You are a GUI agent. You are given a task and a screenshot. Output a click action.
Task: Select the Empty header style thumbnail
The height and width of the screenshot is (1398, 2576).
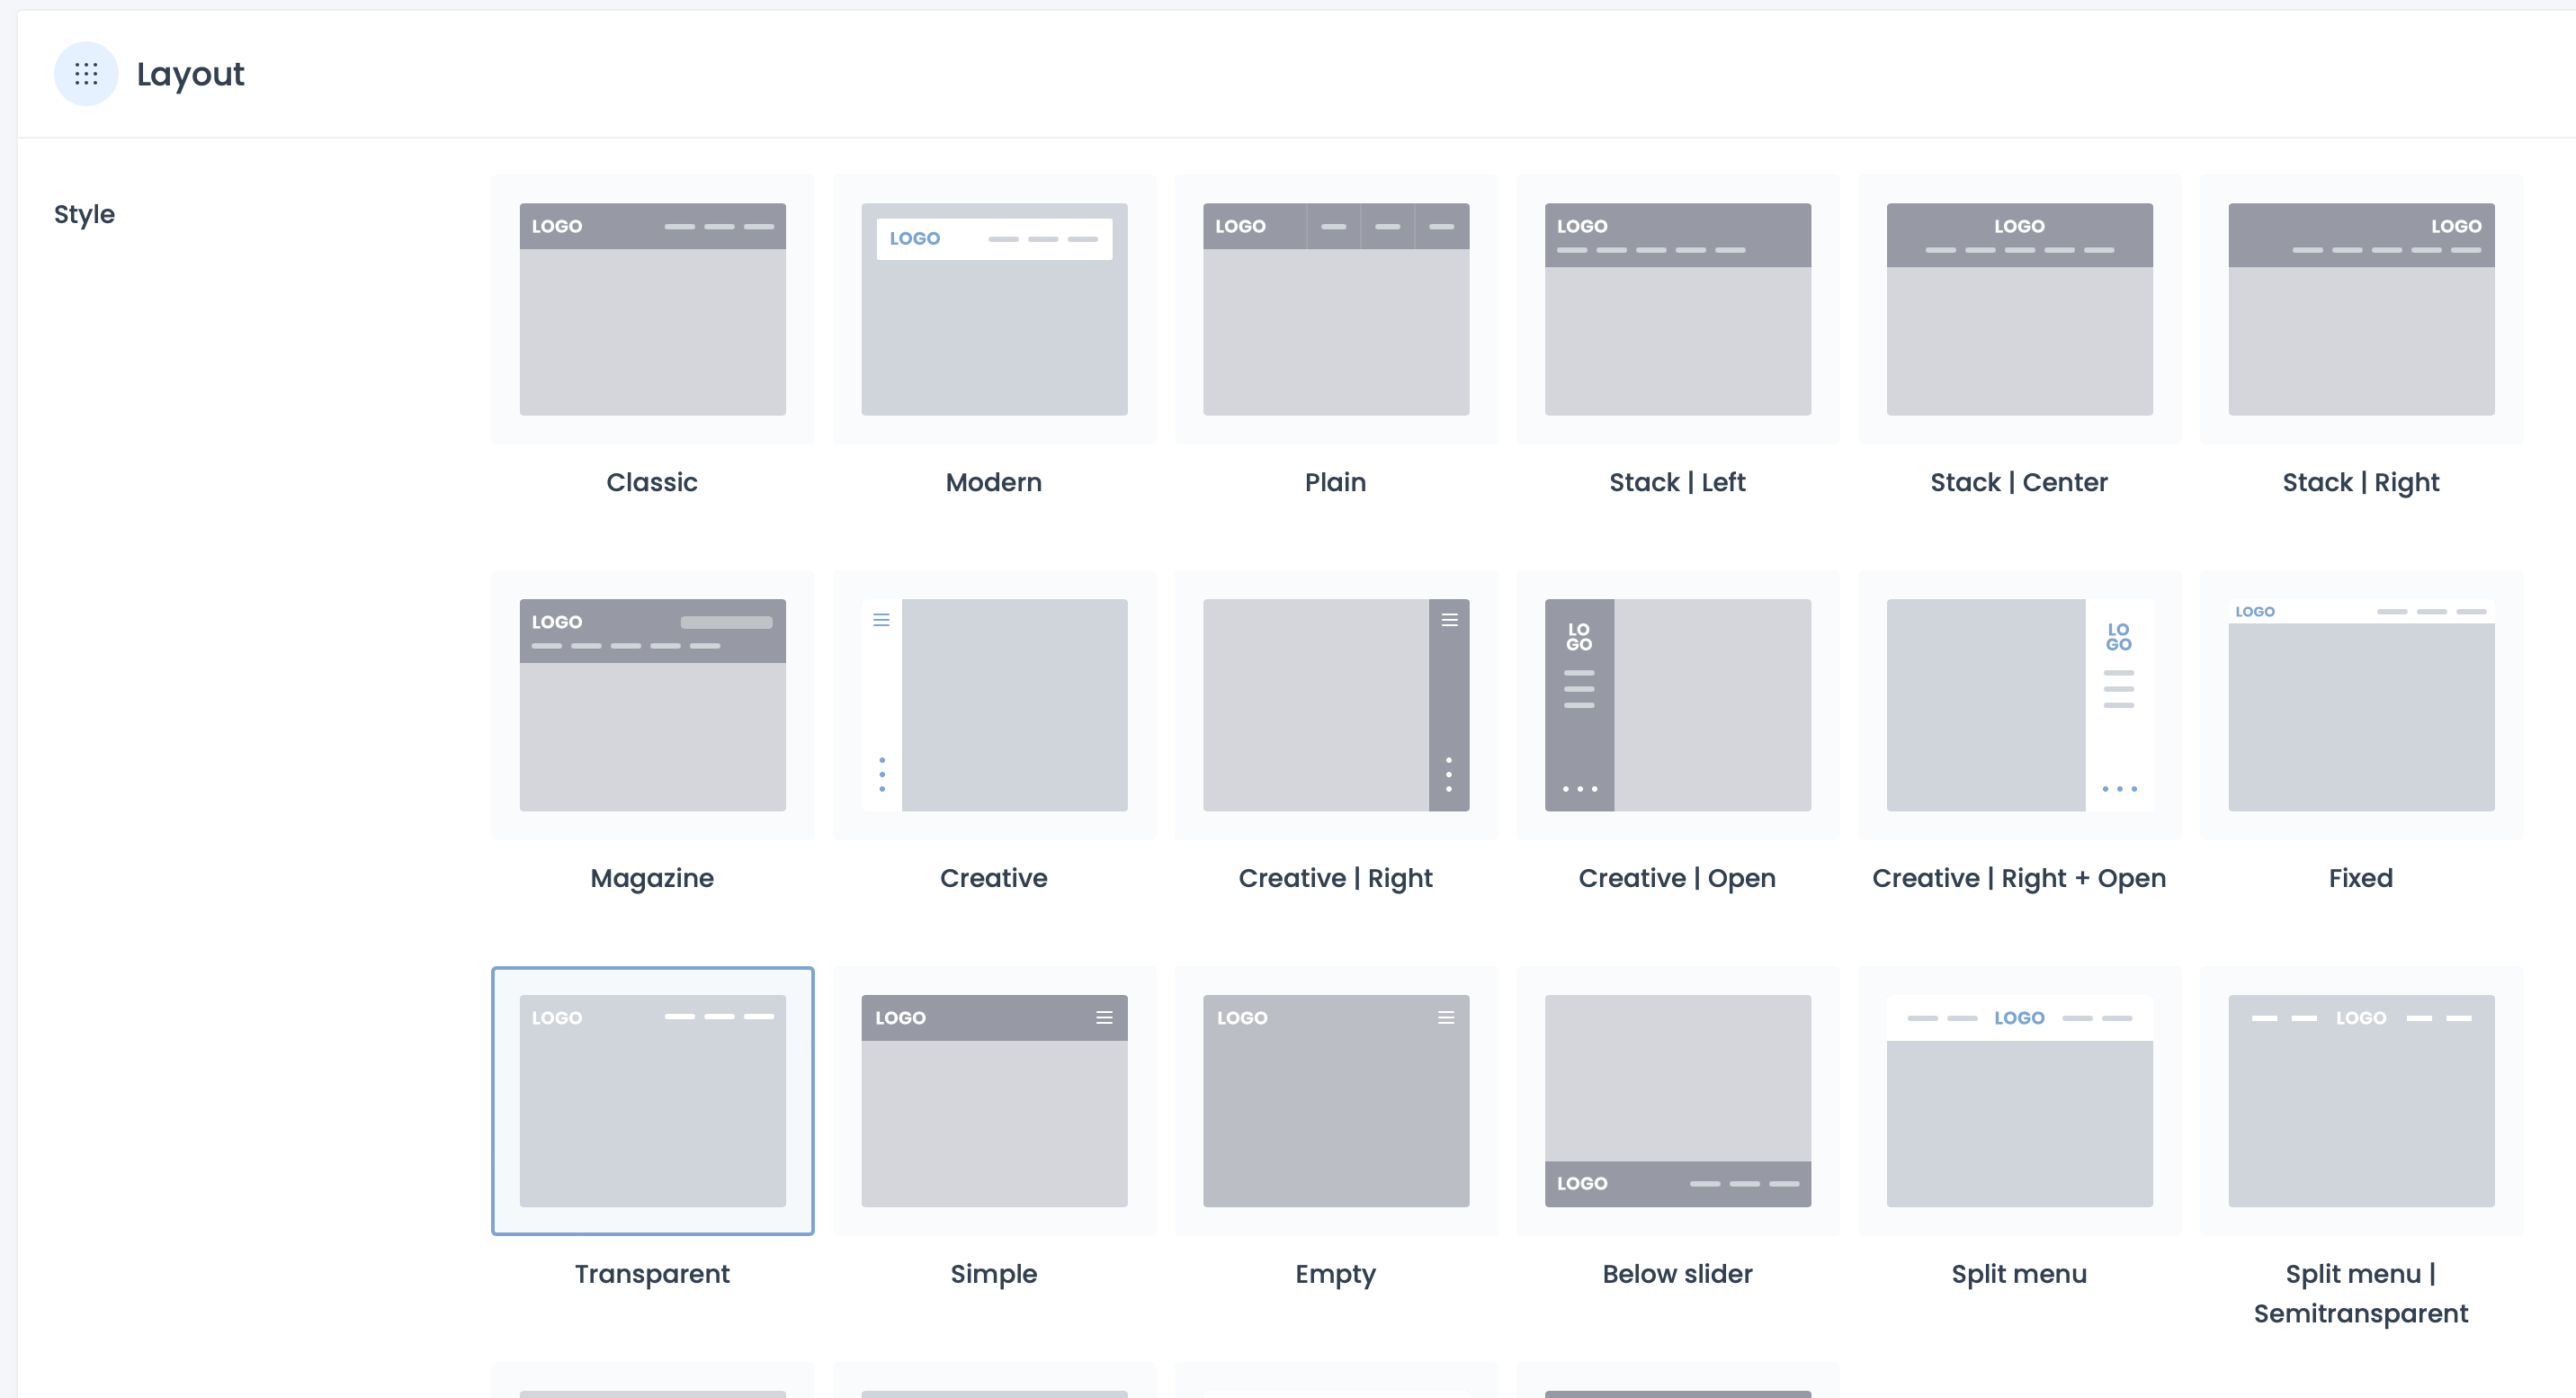click(x=1336, y=1101)
